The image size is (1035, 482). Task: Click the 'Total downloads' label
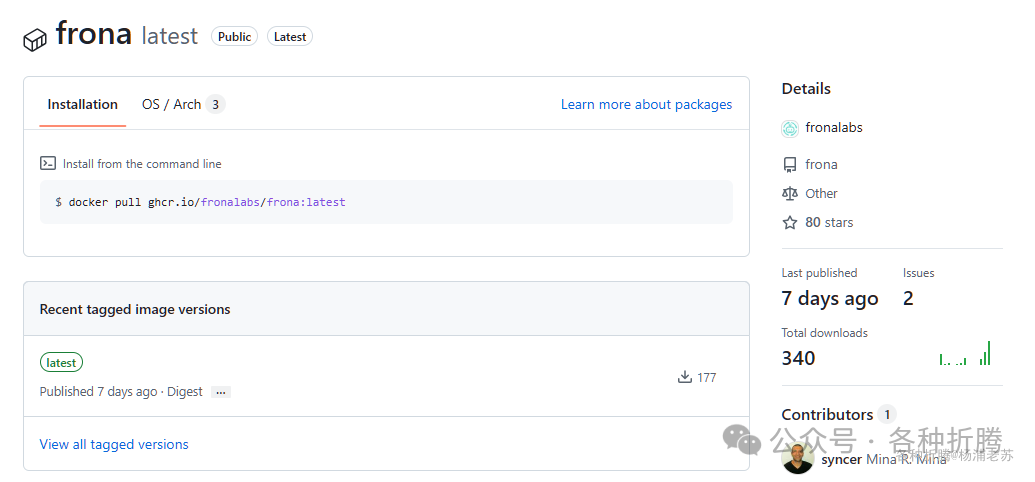(824, 333)
